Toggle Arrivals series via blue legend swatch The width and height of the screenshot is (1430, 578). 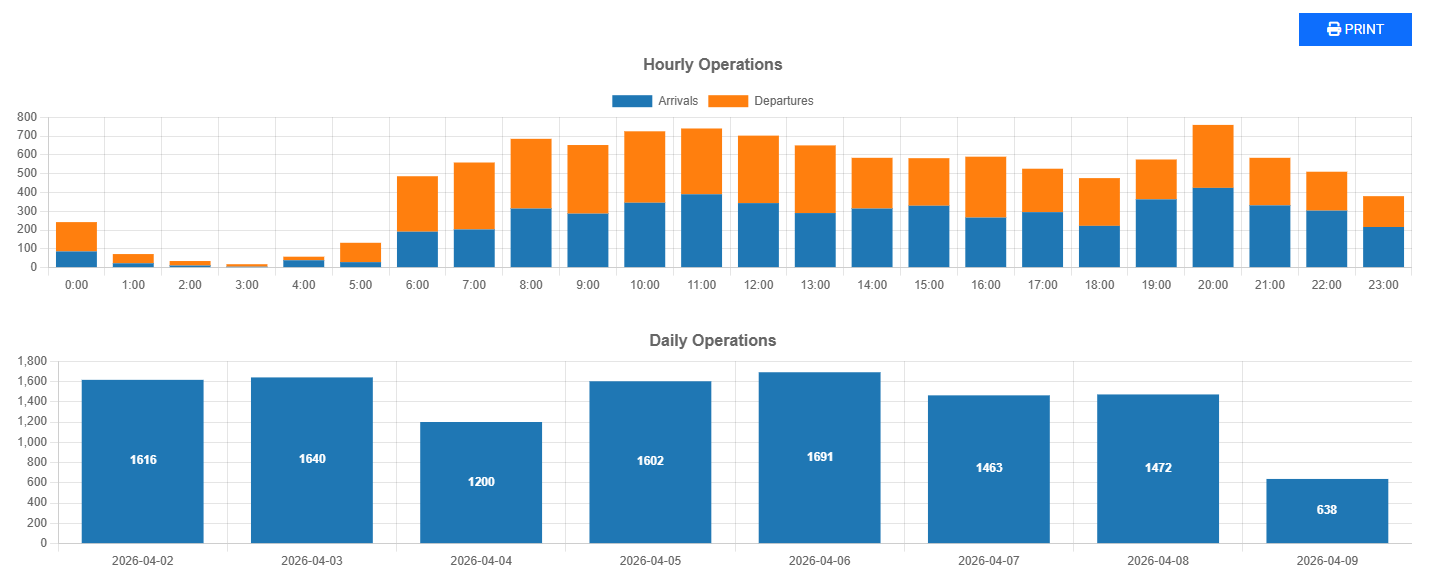pos(630,101)
